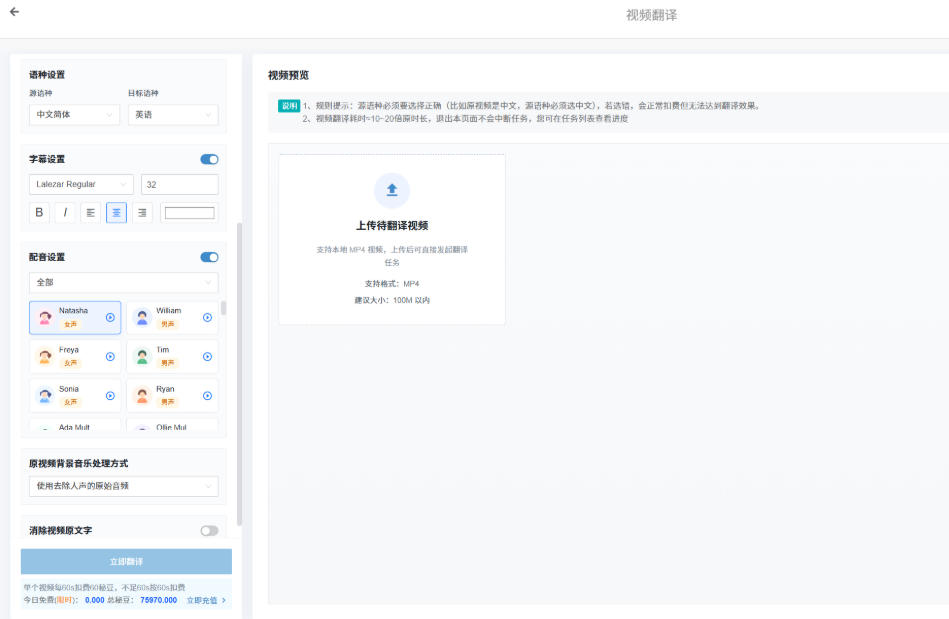The image size is (949, 619).
Task: Select Freya voice card
Action: coord(75,357)
